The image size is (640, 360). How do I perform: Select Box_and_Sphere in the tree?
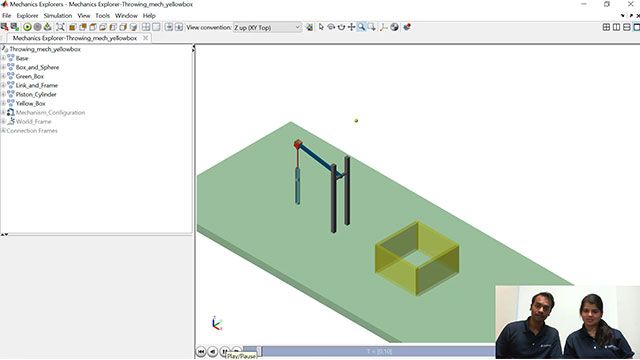pyautogui.click(x=37, y=67)
